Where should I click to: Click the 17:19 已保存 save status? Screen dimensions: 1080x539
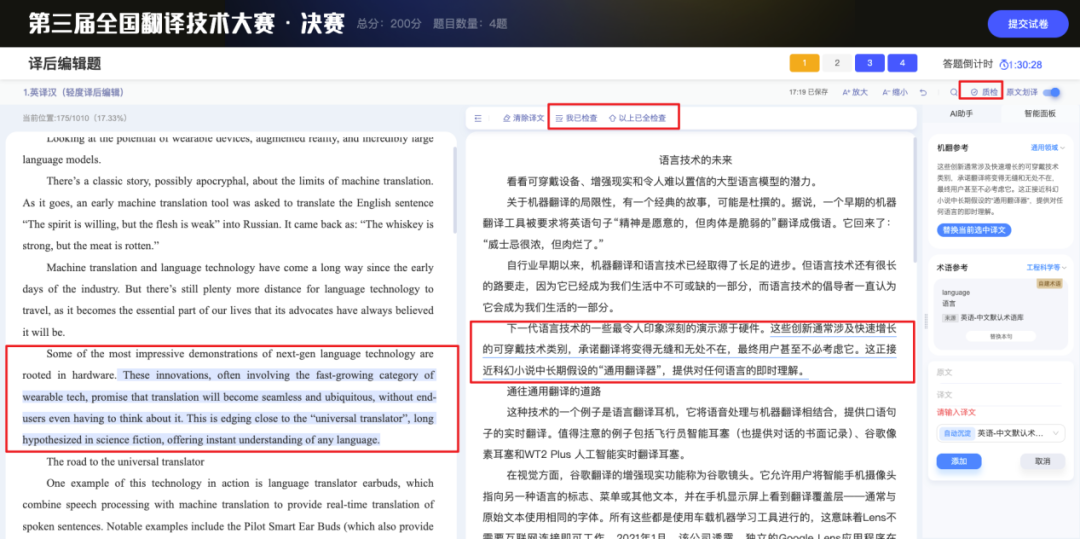pos(809,92)
